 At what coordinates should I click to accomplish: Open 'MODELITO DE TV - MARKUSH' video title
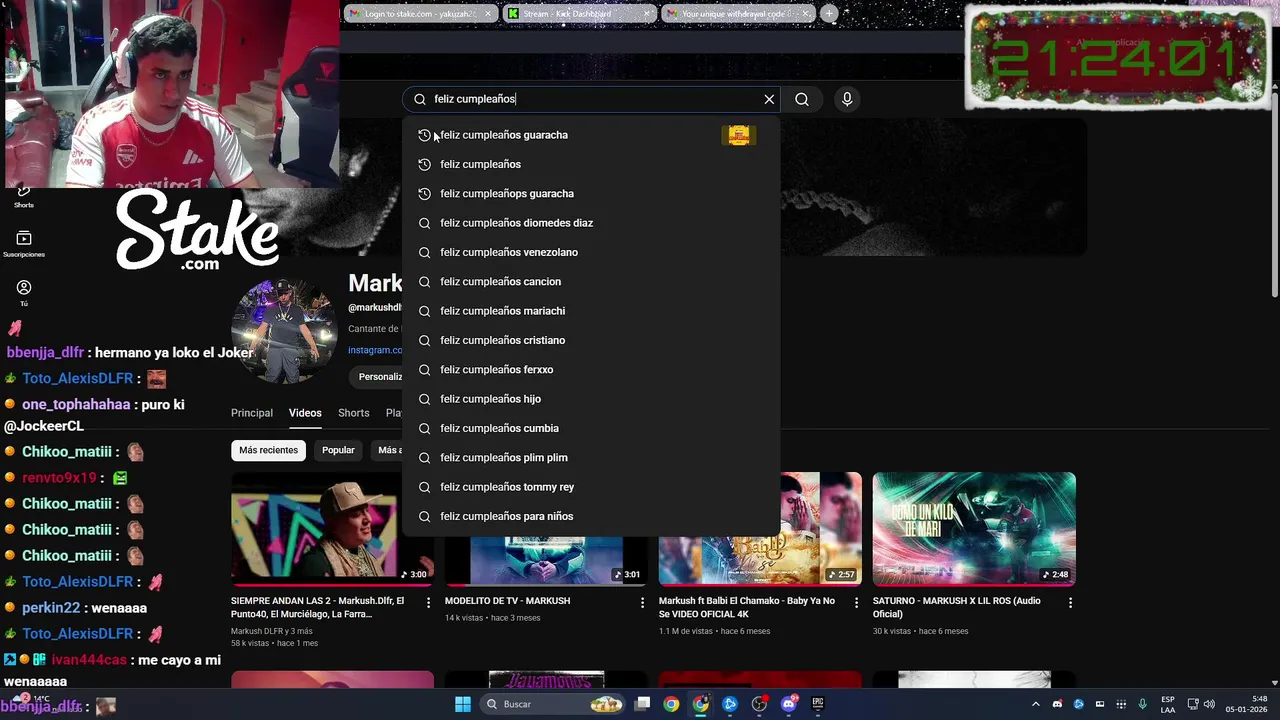(508, 601)
